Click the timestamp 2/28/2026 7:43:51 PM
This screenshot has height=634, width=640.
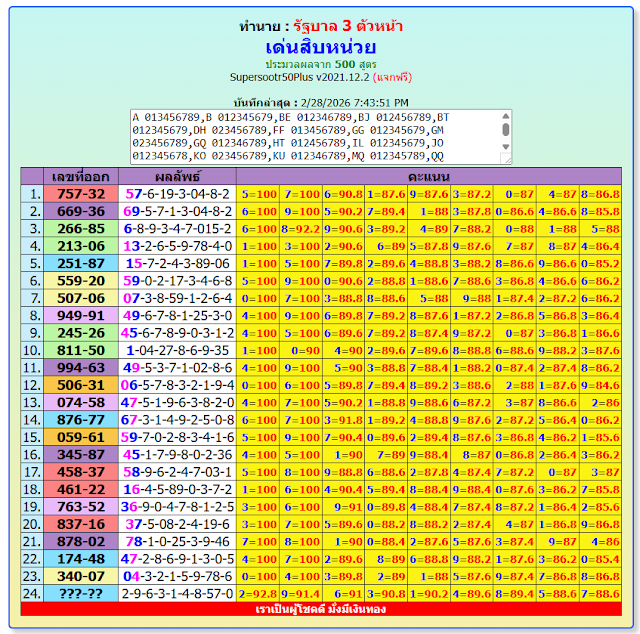(x=354, y=102)
